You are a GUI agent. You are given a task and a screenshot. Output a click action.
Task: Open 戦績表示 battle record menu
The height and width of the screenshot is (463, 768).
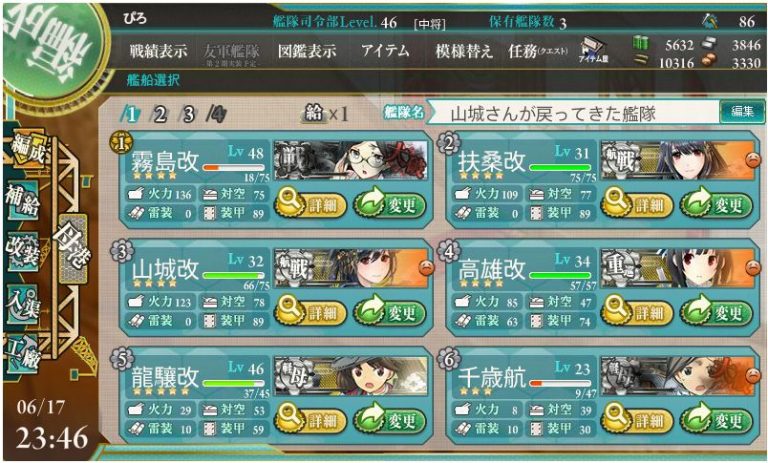click(x=158, y=51)
